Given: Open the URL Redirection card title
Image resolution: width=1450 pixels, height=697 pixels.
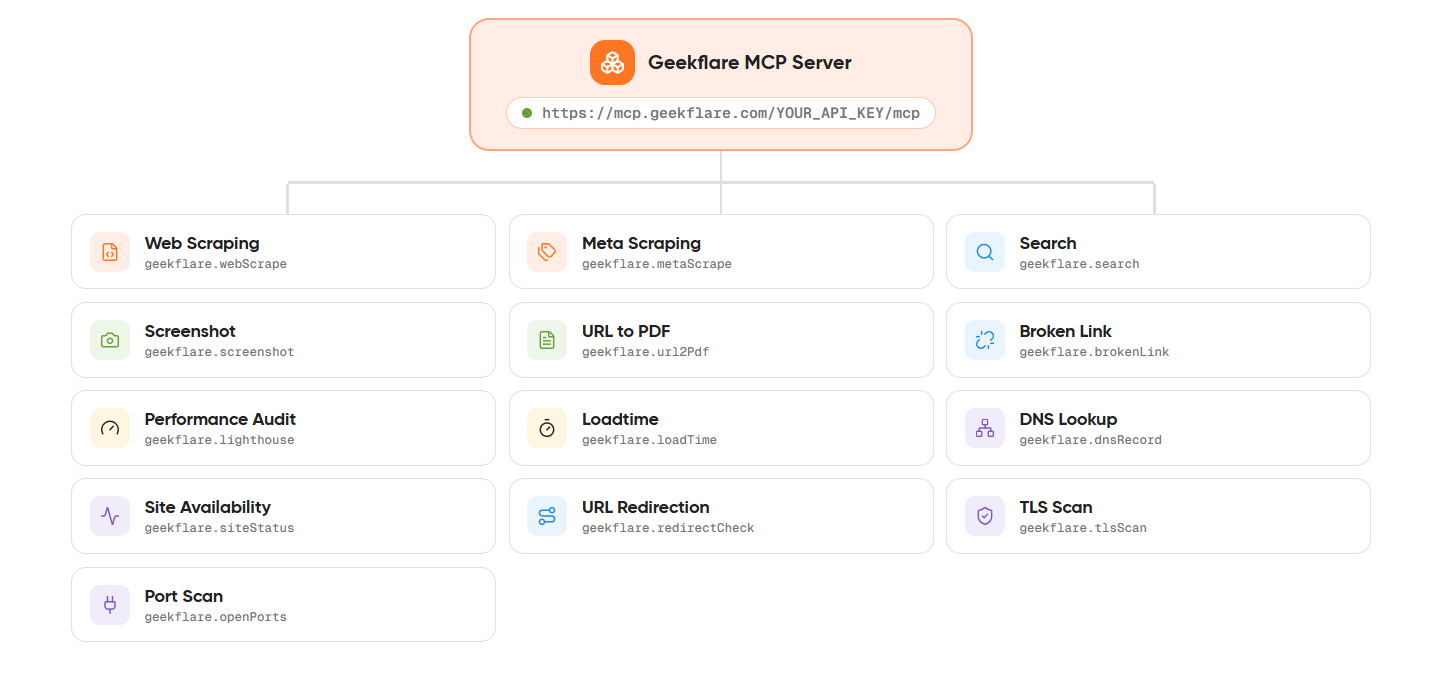Looking at the screenshot, I should click(x=646, y=507).
